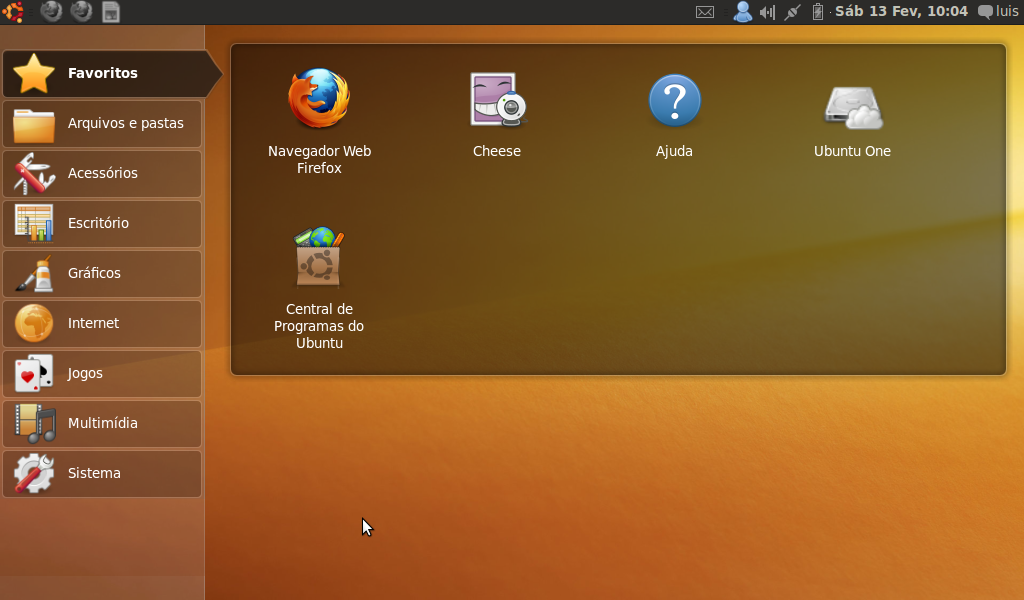Click the volume indicator icon

click(767, 12)
